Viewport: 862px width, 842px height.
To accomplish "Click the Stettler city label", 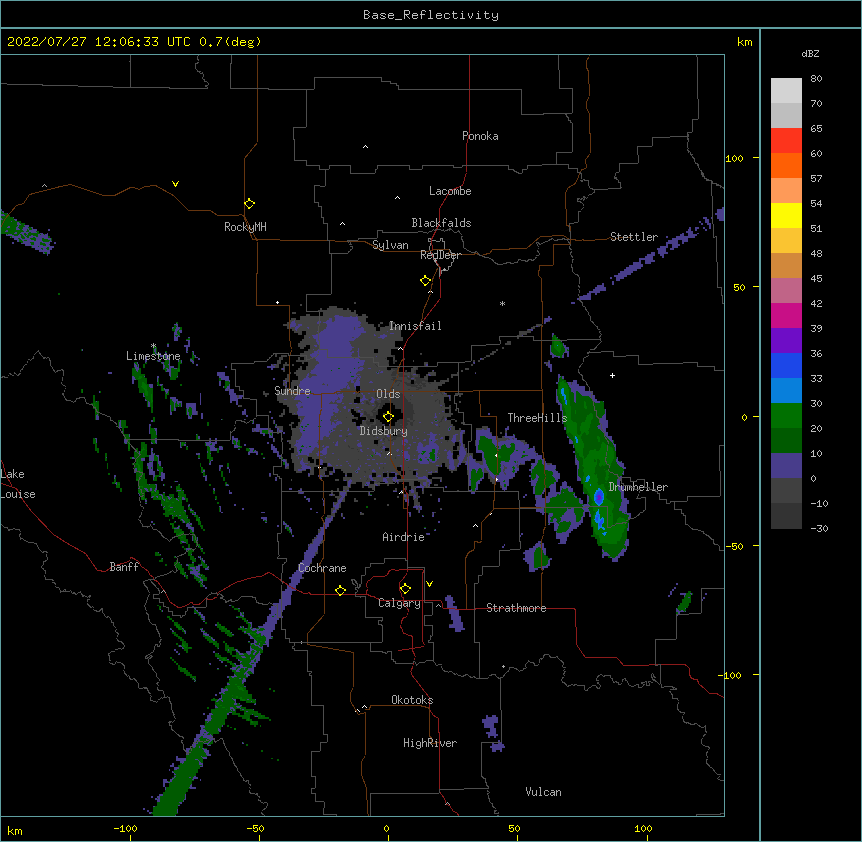I will point(634,237).
